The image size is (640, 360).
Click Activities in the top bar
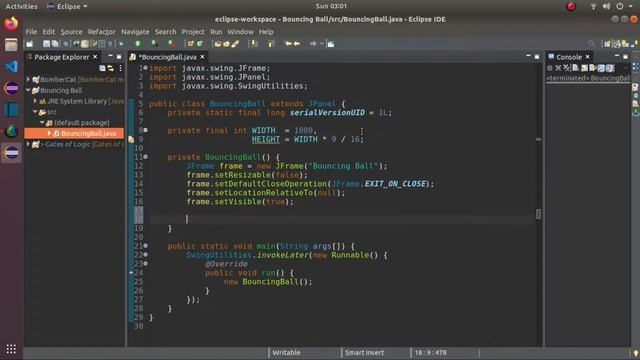pyautogui.click(x=21, y=7)
